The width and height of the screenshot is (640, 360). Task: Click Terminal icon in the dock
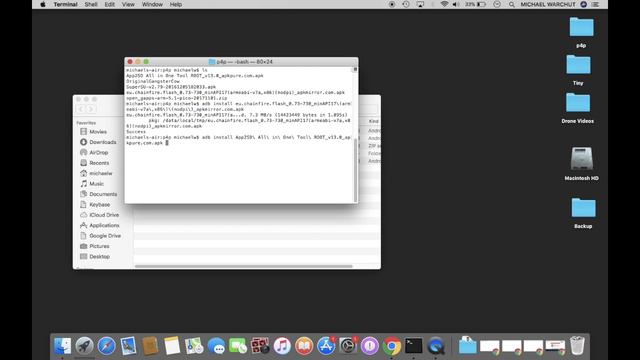[x=413, y=346]
